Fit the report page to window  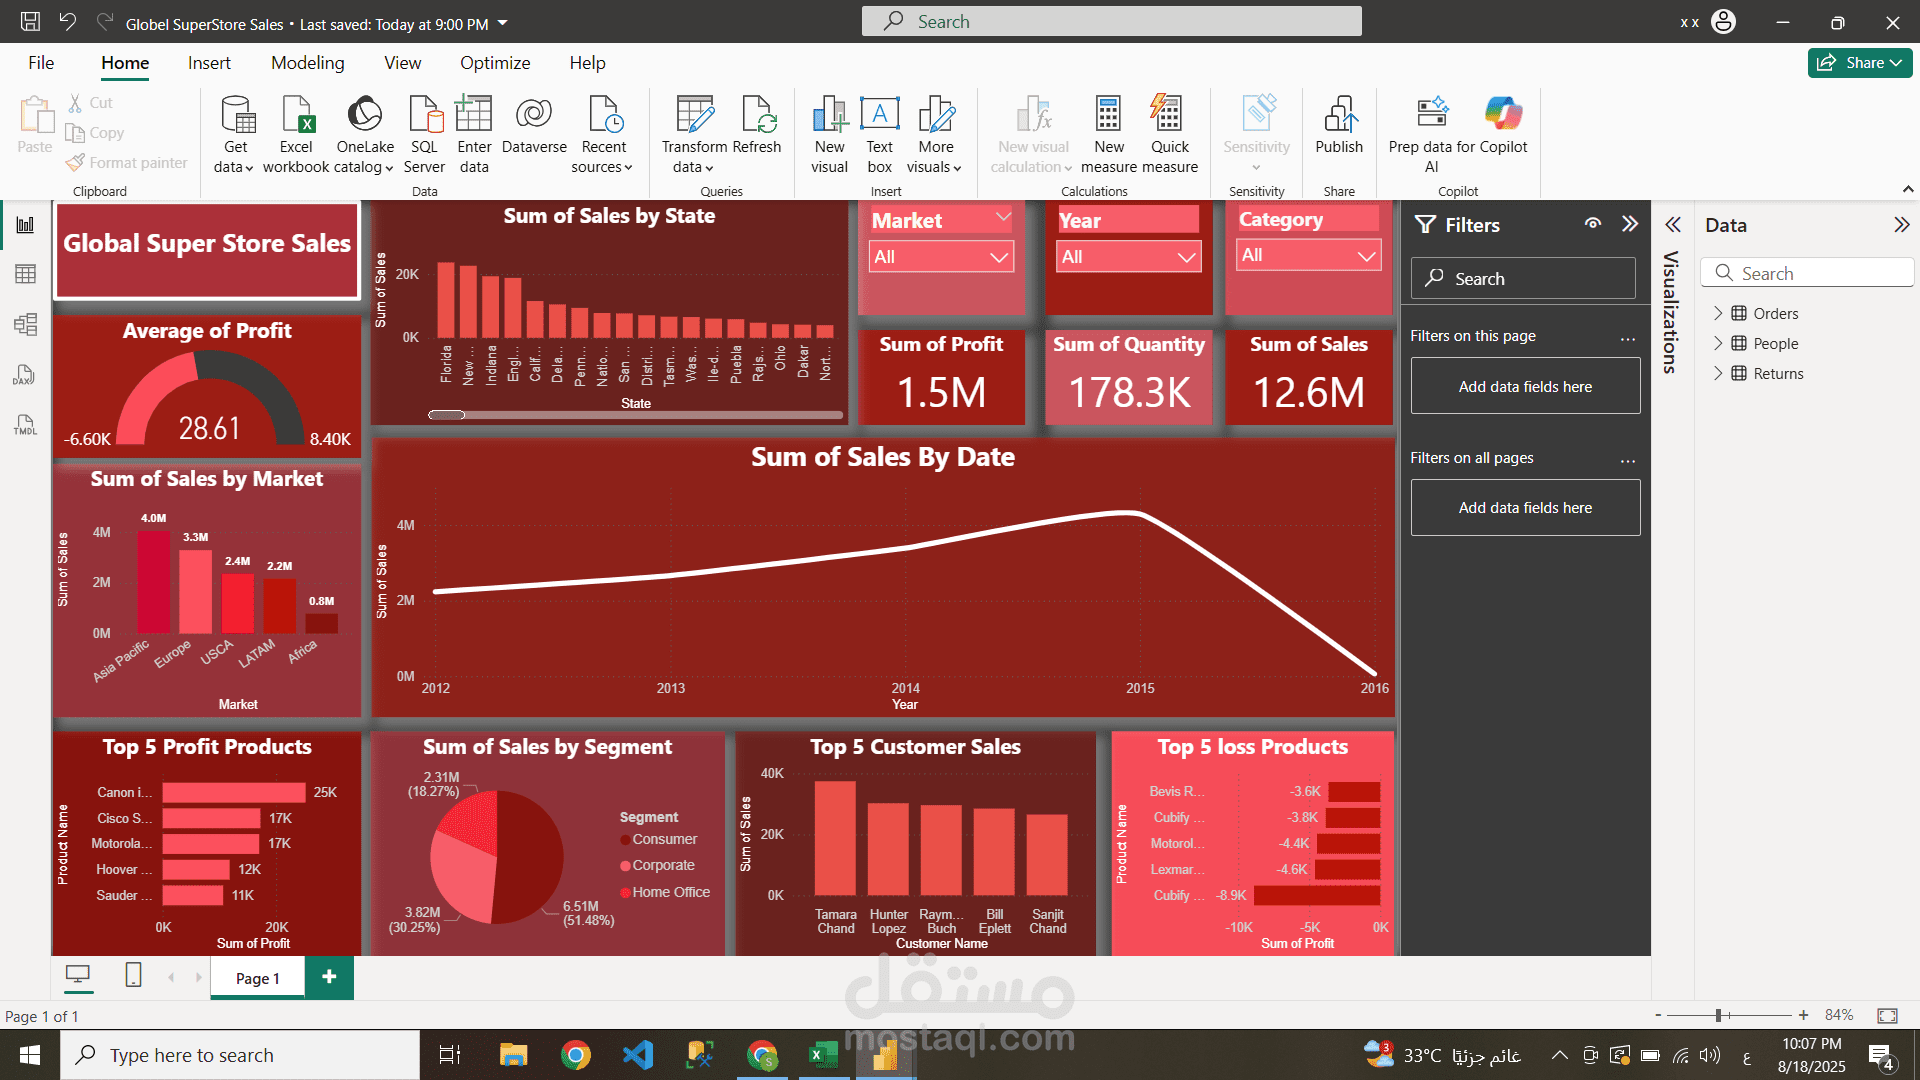coord(1887,1015)
